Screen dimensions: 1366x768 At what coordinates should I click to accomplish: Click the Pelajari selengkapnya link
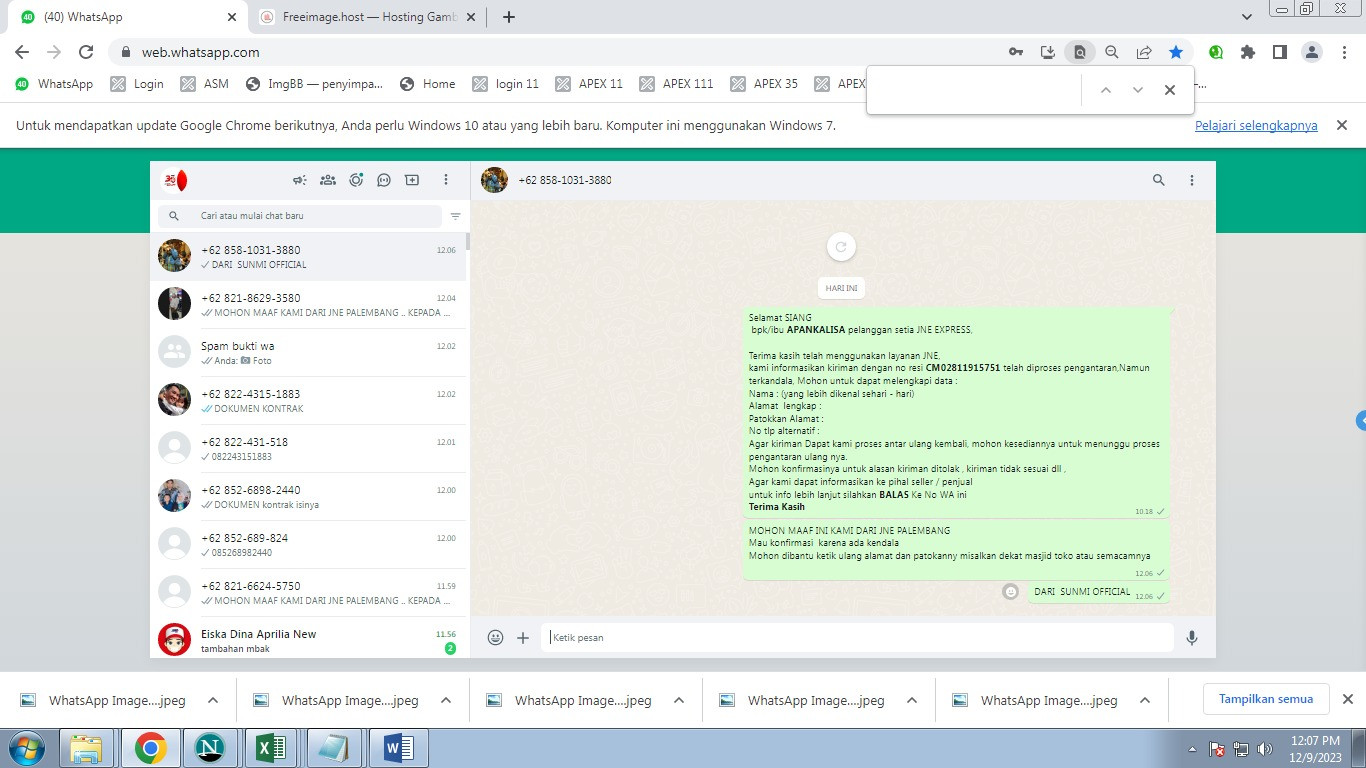click(x=1256, y=126)
